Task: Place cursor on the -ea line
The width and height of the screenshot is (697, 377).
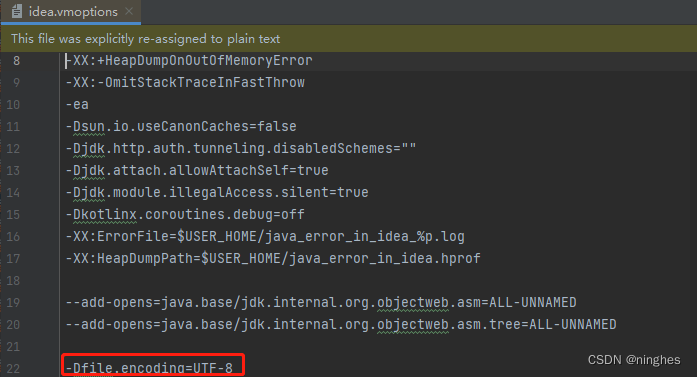Action: point(77,104)
